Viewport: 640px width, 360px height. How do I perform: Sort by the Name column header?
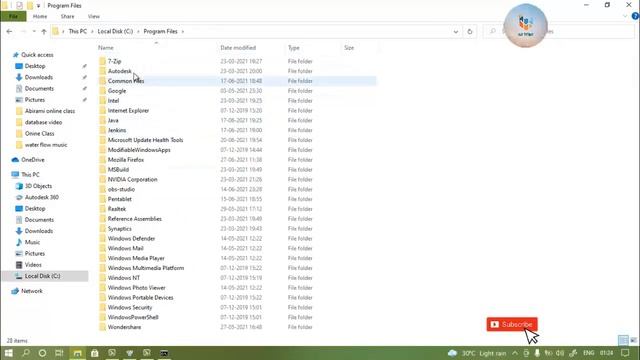tap(106, 48)
